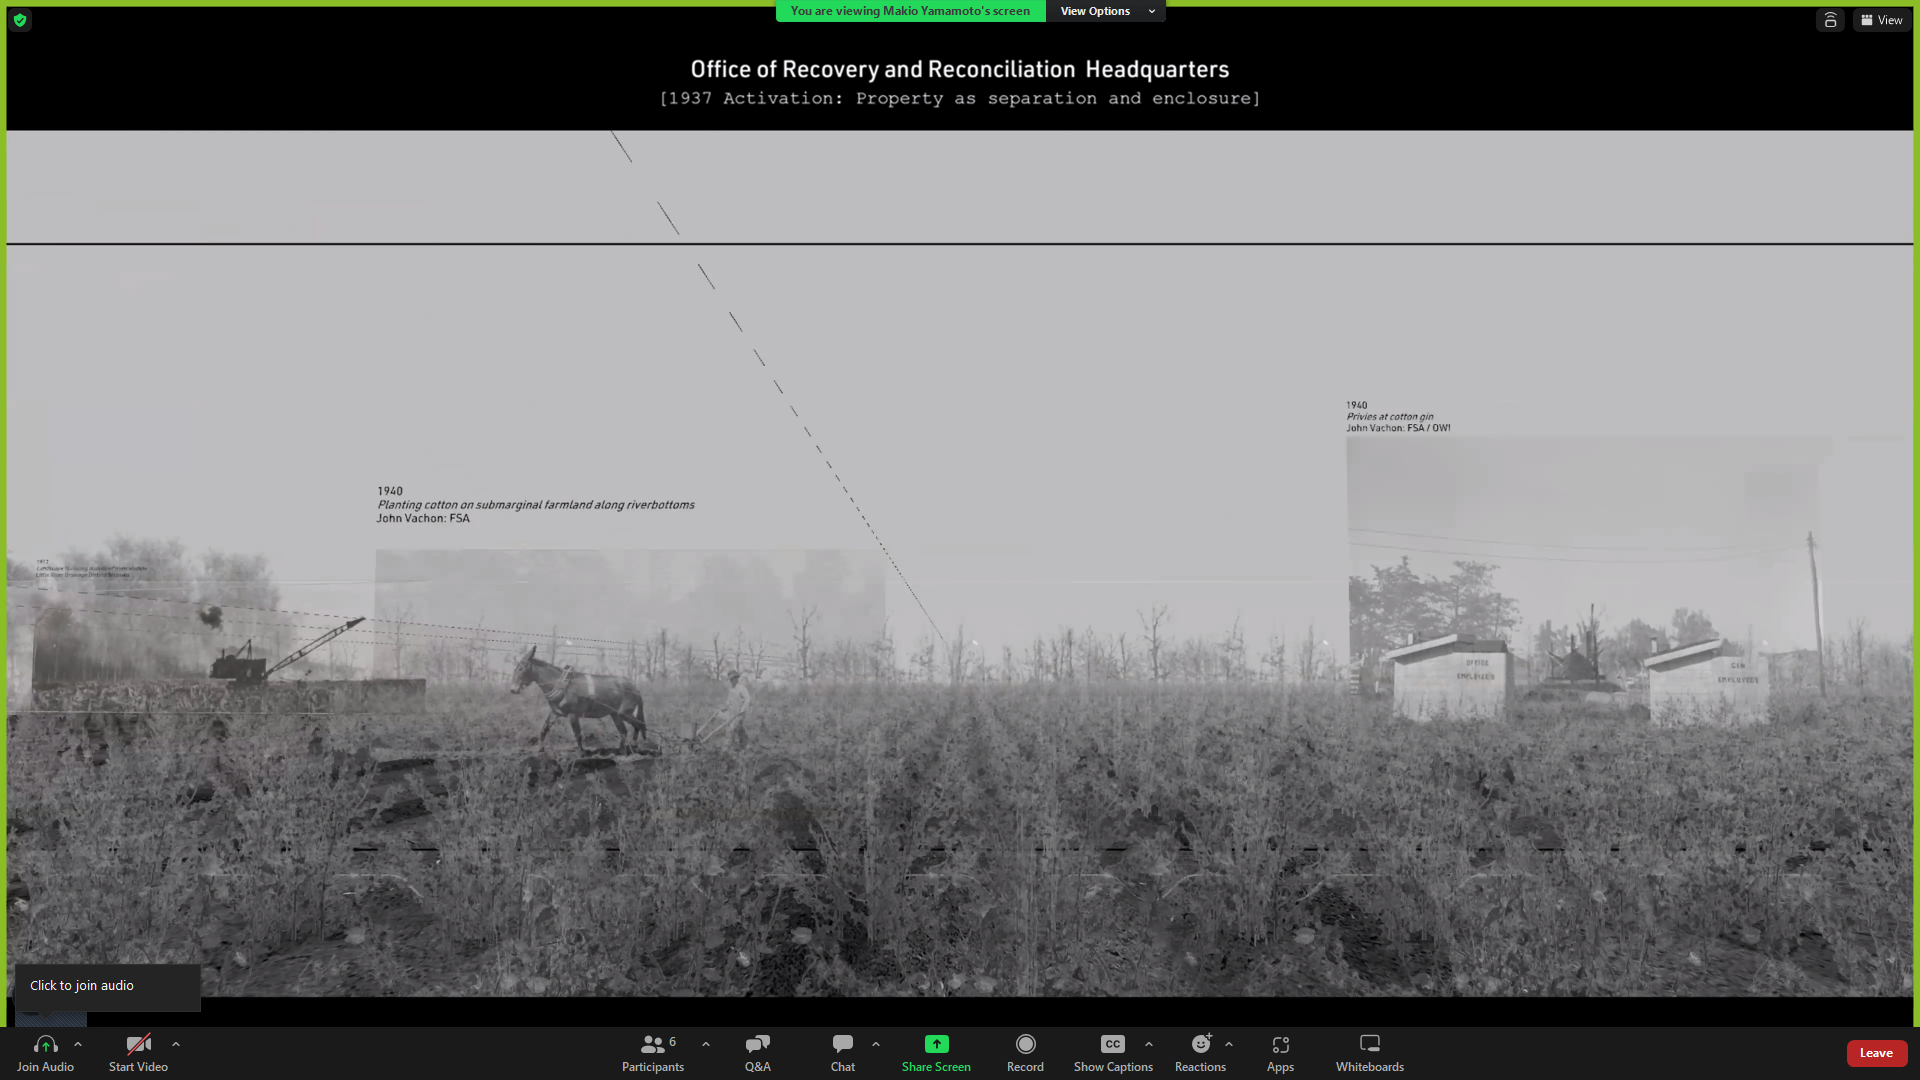
Task: Leave the meeting
Action: point(1876,1053)
